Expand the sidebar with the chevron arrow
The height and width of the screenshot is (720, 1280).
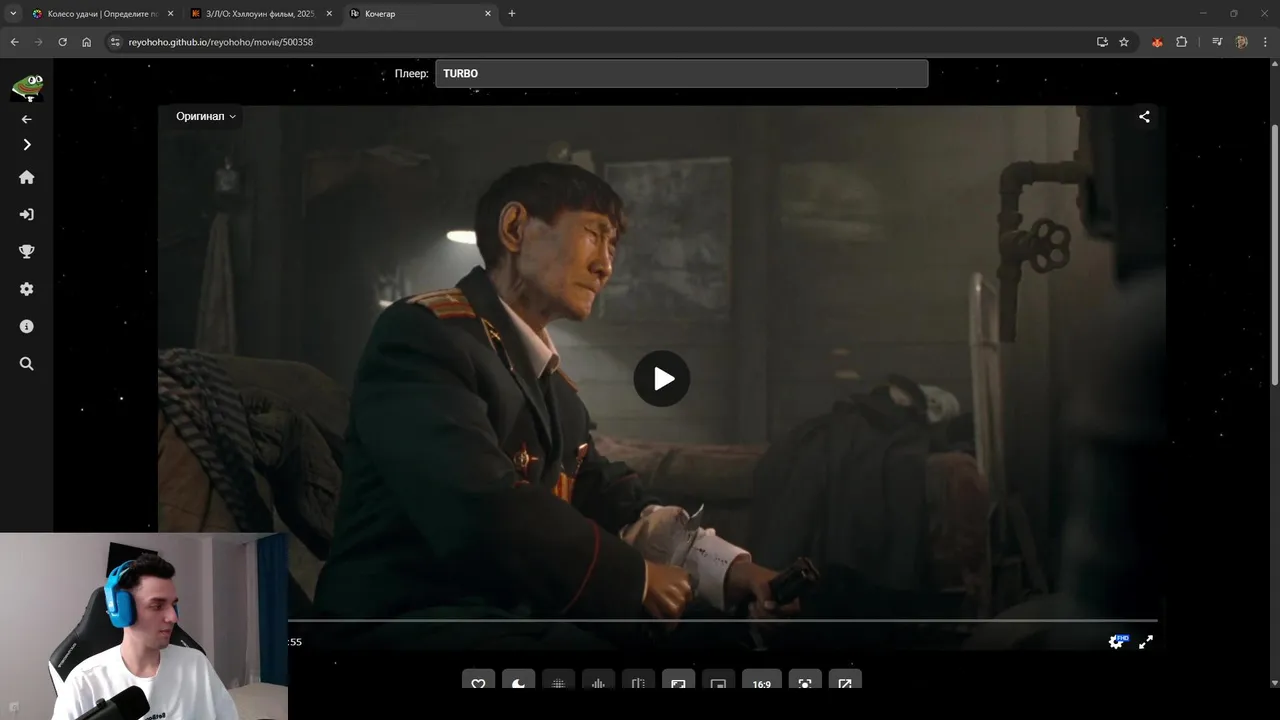pyautogui.click(x=27, y=145)
